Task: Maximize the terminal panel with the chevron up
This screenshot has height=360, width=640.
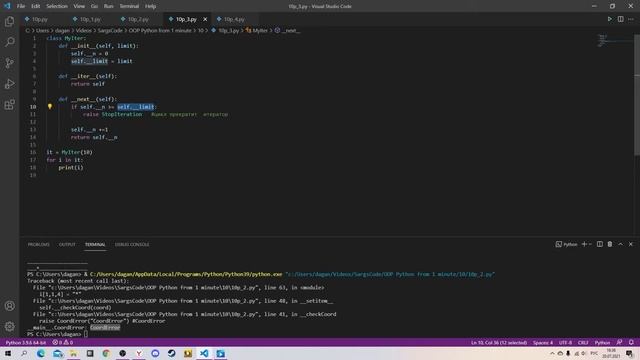Action: pyautogui.click(x=620, y=244)
